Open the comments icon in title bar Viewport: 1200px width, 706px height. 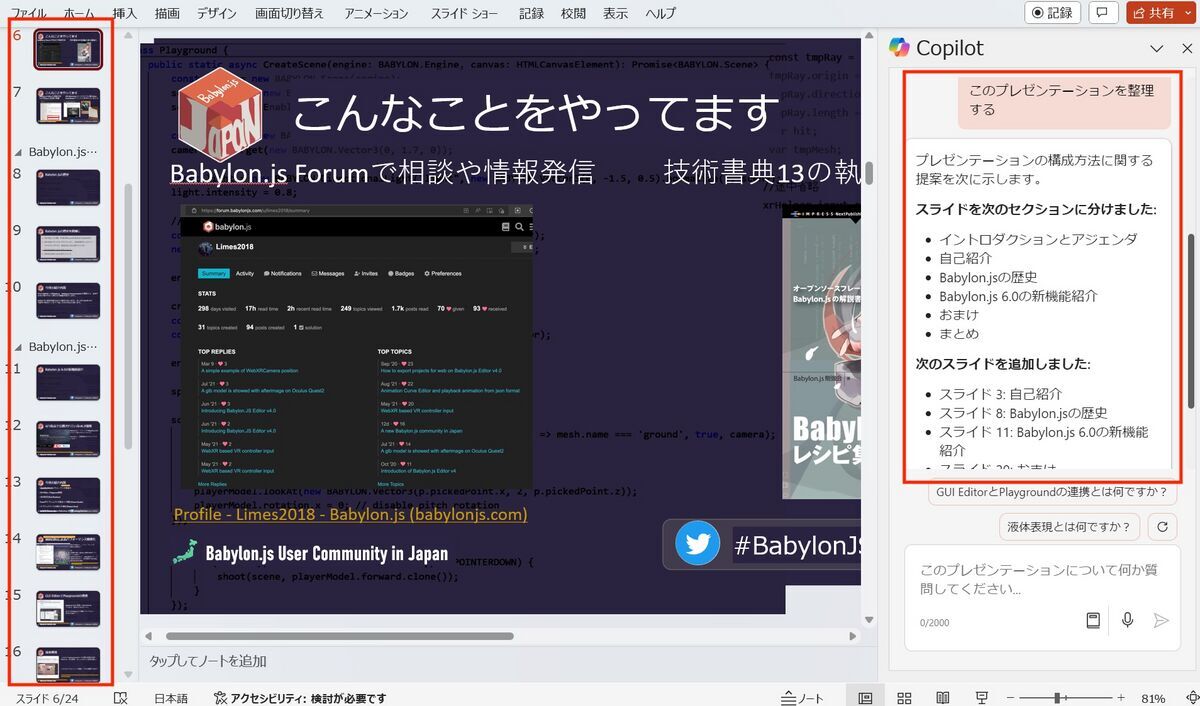point(1102,13)
